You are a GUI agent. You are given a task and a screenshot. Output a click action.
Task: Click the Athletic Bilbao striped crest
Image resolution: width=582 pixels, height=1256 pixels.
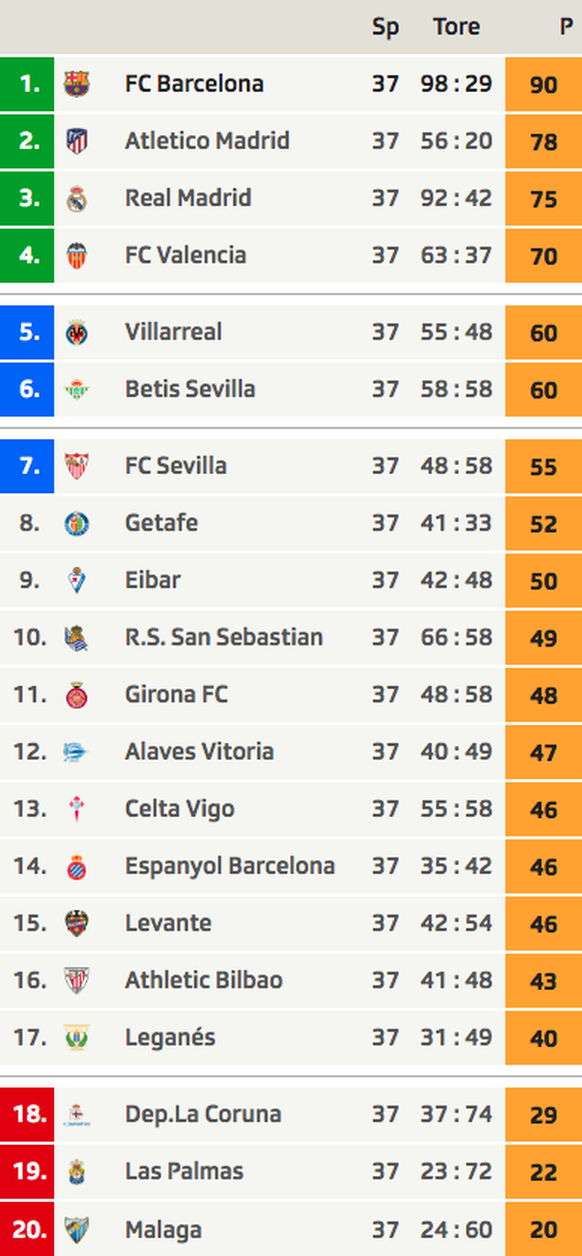point(76,980)
